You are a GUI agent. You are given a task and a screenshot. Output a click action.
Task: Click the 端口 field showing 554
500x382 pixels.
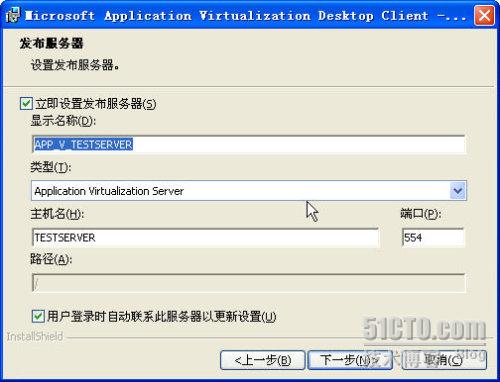tap(433, 238)
